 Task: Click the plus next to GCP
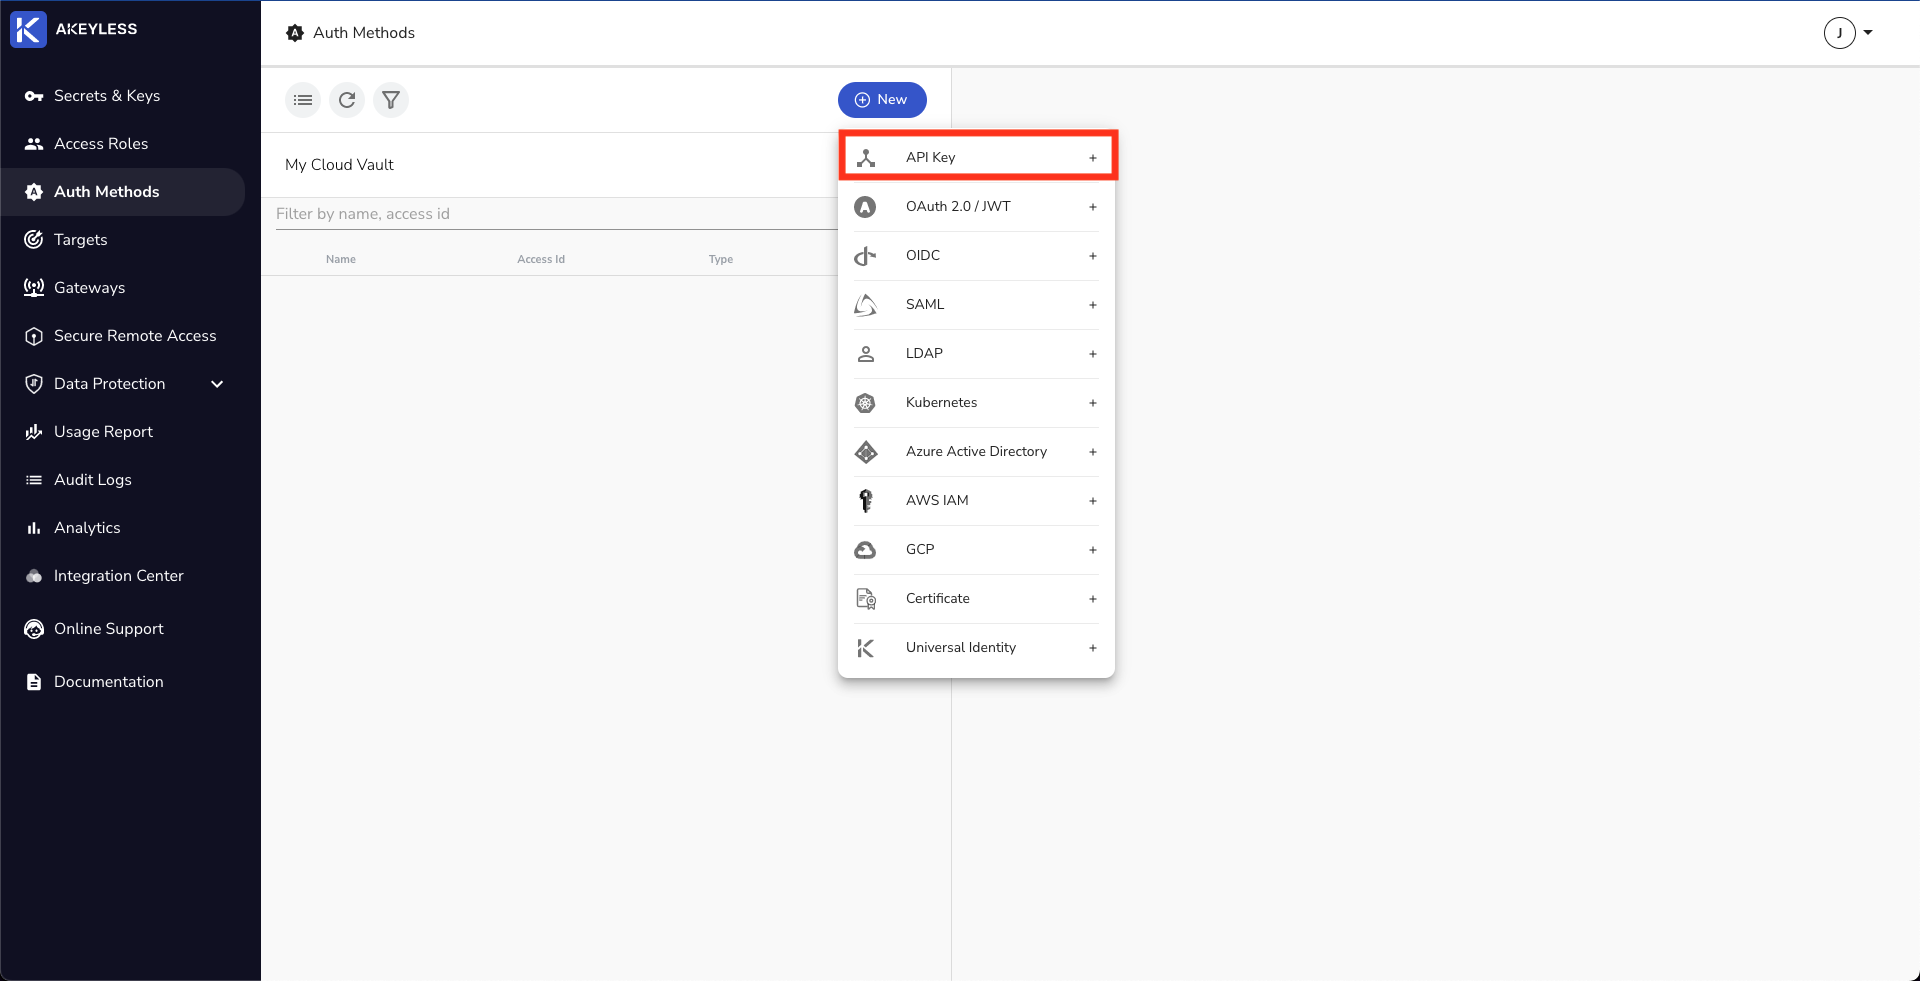[x=1093, y=550]
